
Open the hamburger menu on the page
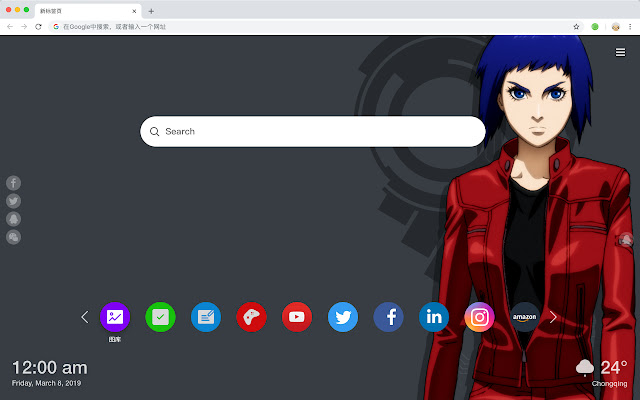620,52
